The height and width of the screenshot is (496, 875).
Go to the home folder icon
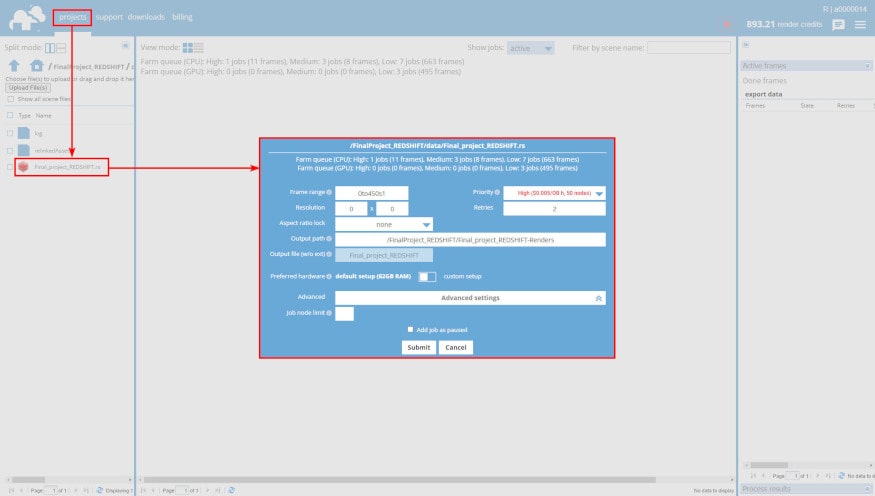[x=37, y=66]
